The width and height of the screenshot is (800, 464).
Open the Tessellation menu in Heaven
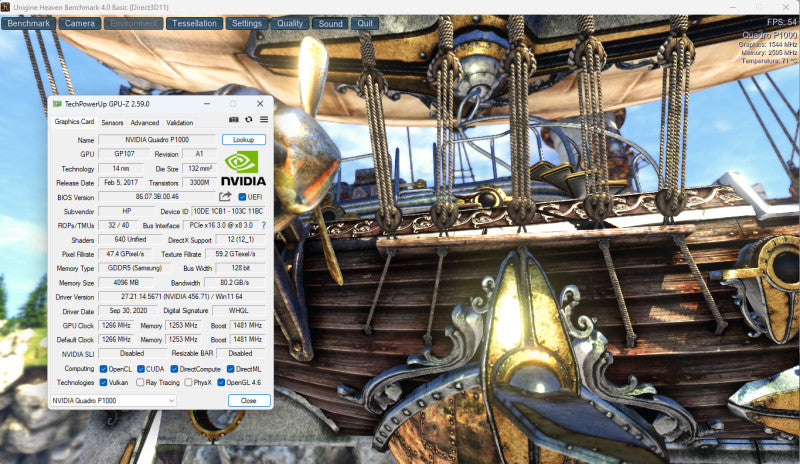point(194,23)
